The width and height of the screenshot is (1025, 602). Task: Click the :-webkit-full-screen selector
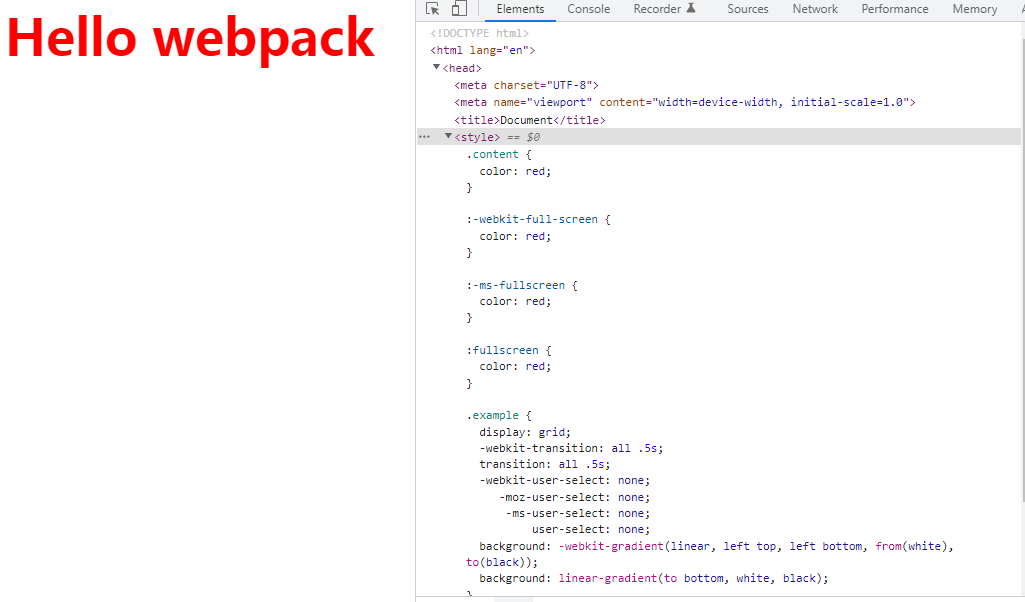coord(532,220)
